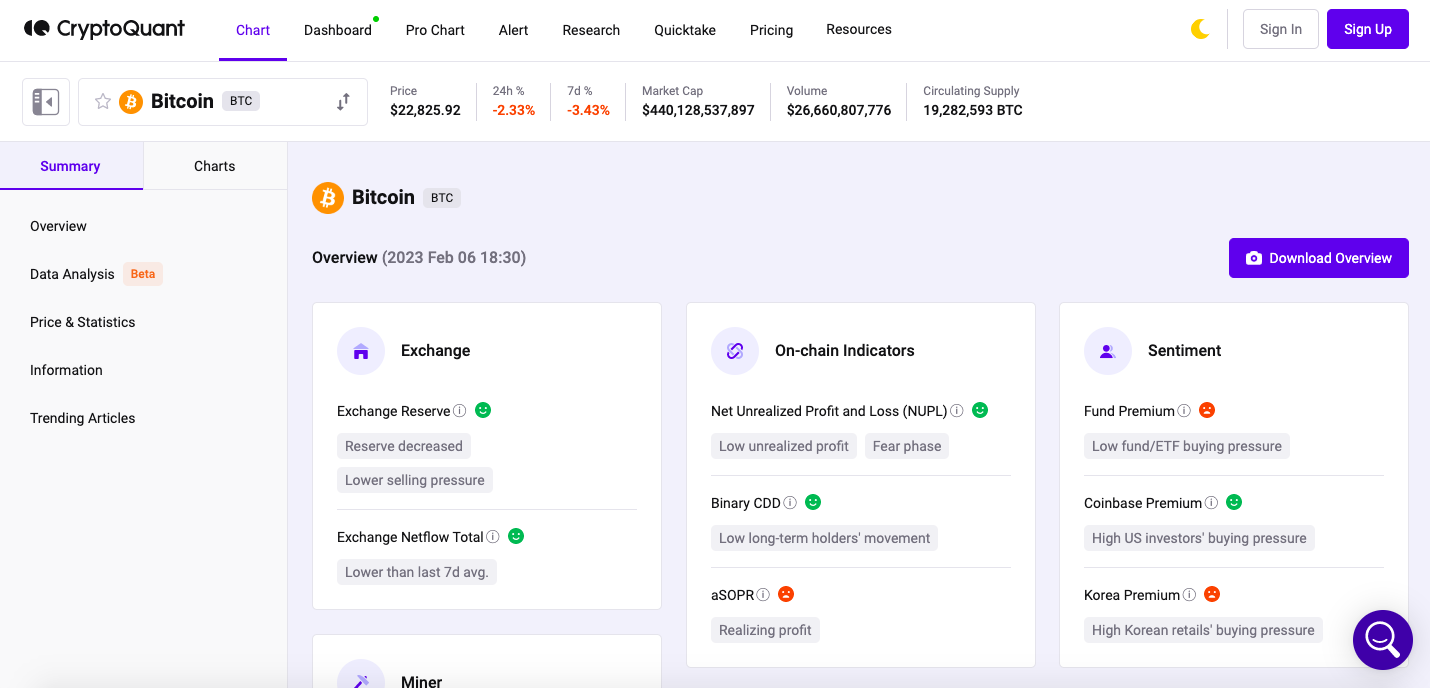Open Trending Articles in sidebar
1430x688 pixels.
[x=82, y=417]
